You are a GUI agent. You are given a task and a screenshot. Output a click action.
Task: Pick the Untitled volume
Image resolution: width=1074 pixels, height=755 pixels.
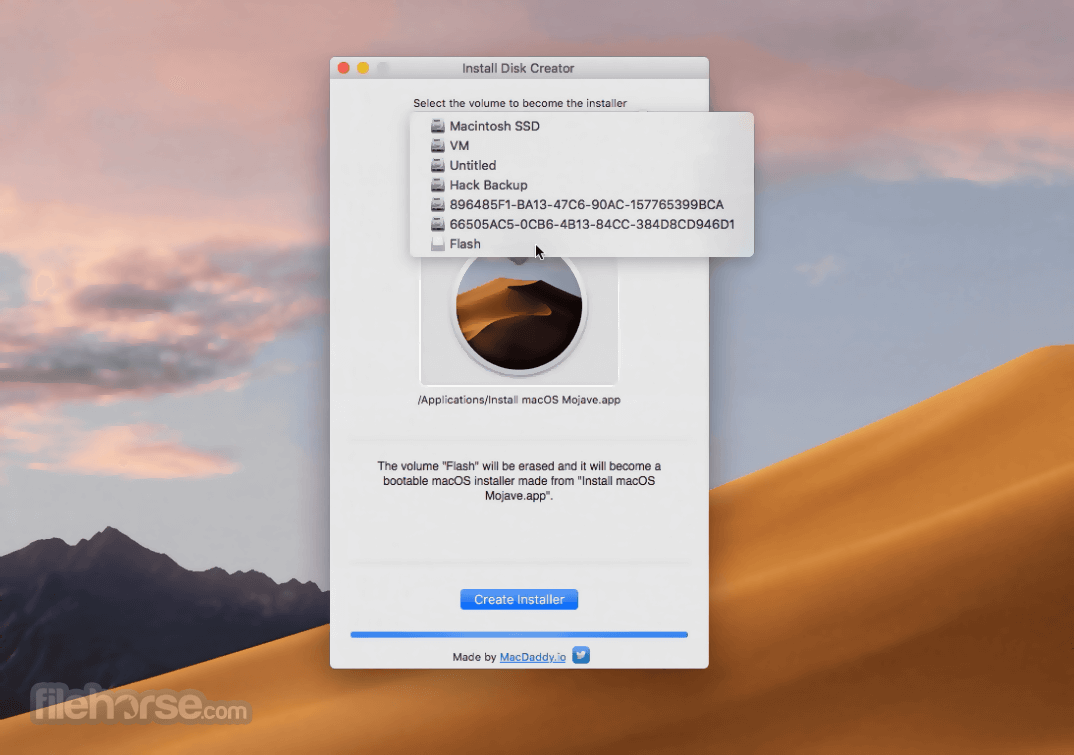582,165
